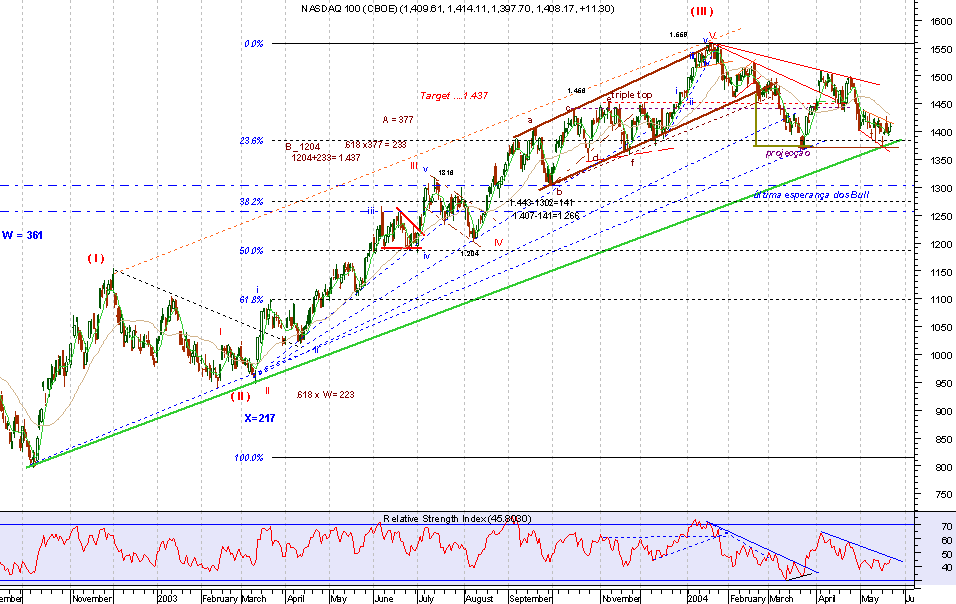Click the NASDAQ 100 (CBOE) chart title
Screen dimensions: 956x604
(457, 9)
